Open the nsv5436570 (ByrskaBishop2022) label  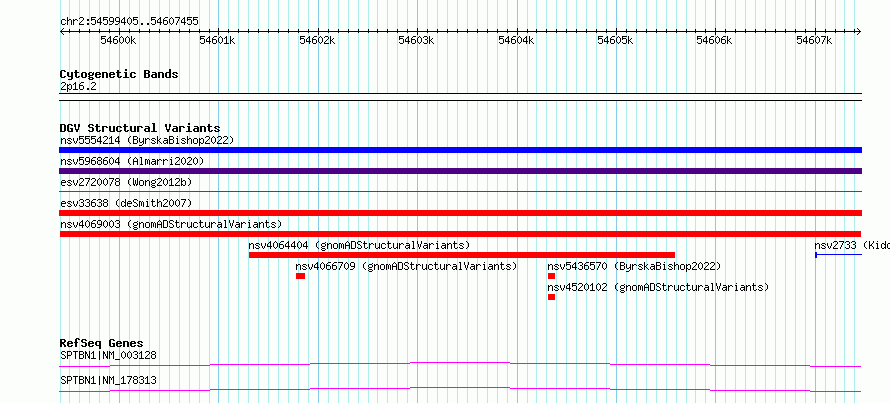(x=634, y=266)
